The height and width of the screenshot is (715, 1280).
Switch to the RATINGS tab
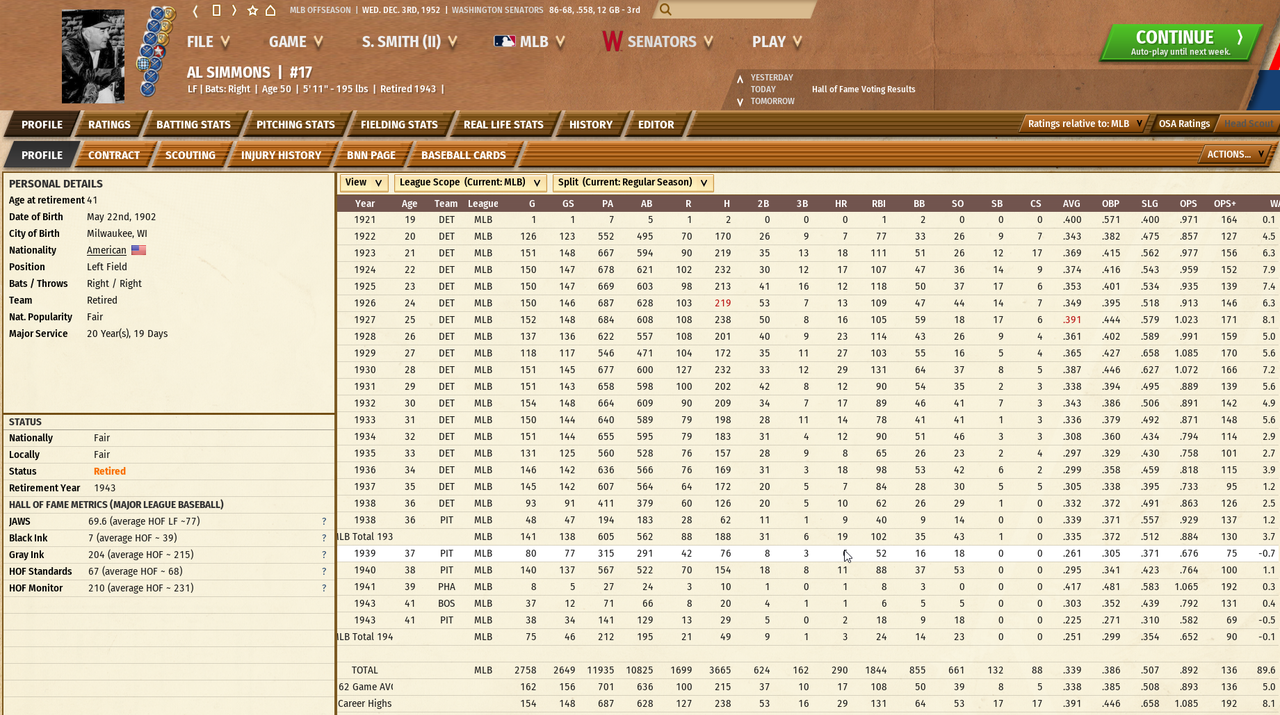pyautogui.click(x=109, y=125)
